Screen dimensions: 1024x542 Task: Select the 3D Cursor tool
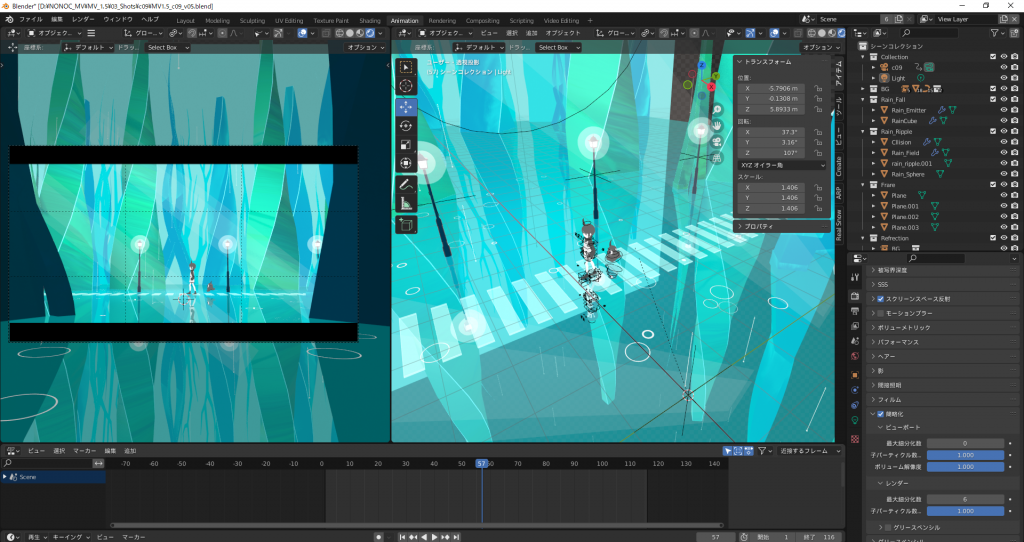tap(406, 86)
